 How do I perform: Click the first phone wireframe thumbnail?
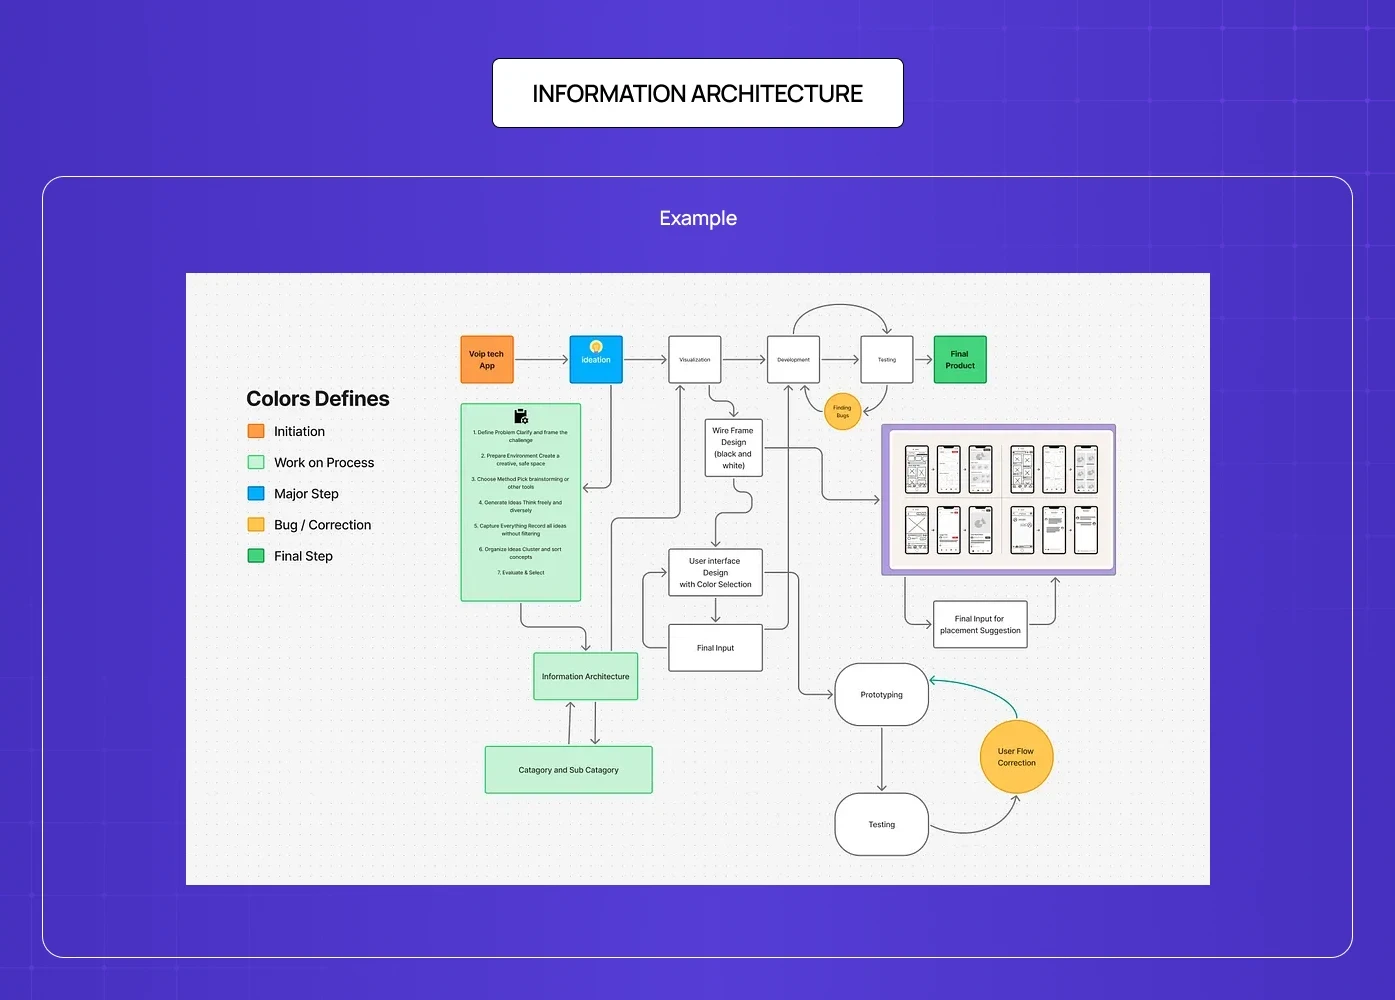tap(916, 469)
